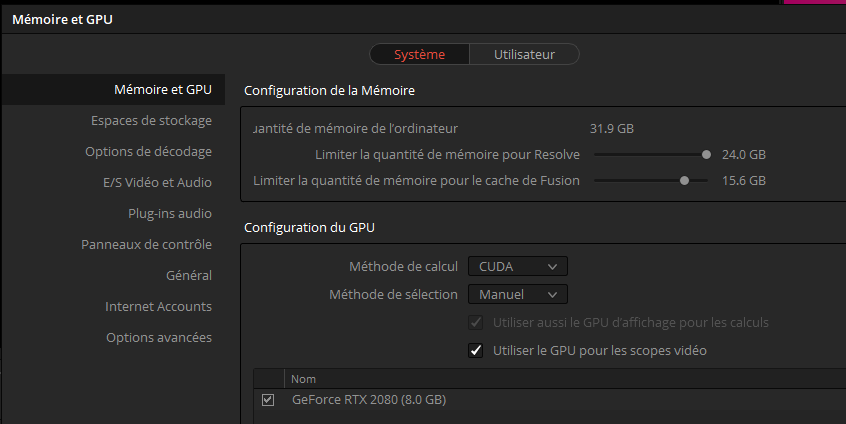Click the Nom column header

click(x=302, y=379)
